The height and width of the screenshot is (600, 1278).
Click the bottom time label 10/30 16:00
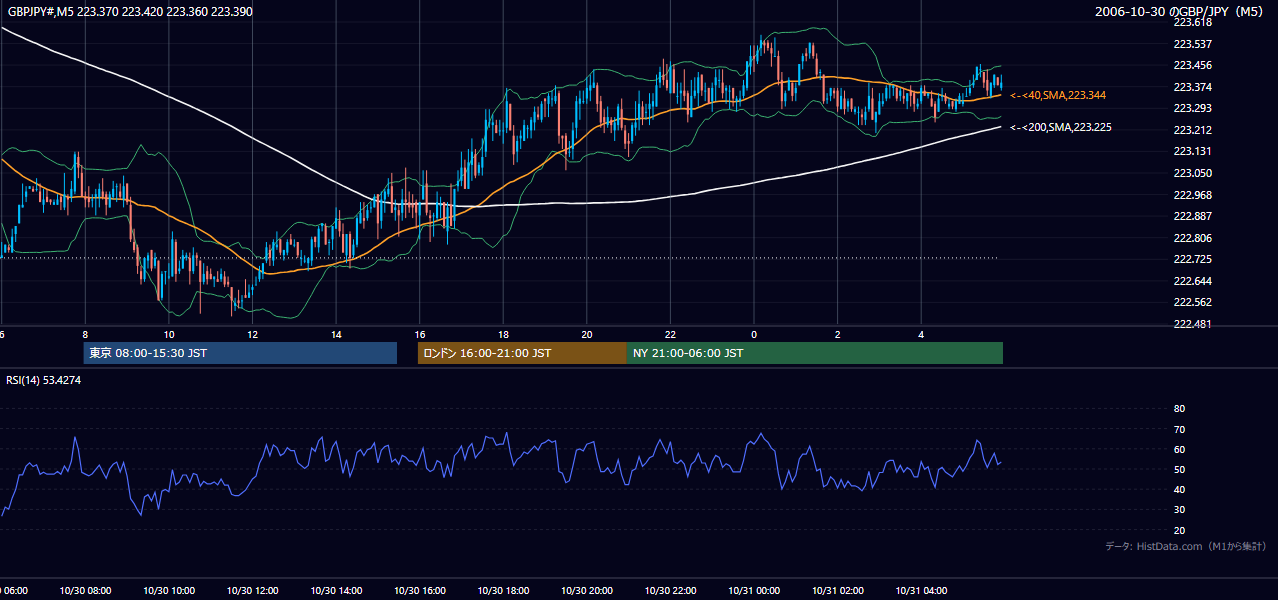point(419,591)
